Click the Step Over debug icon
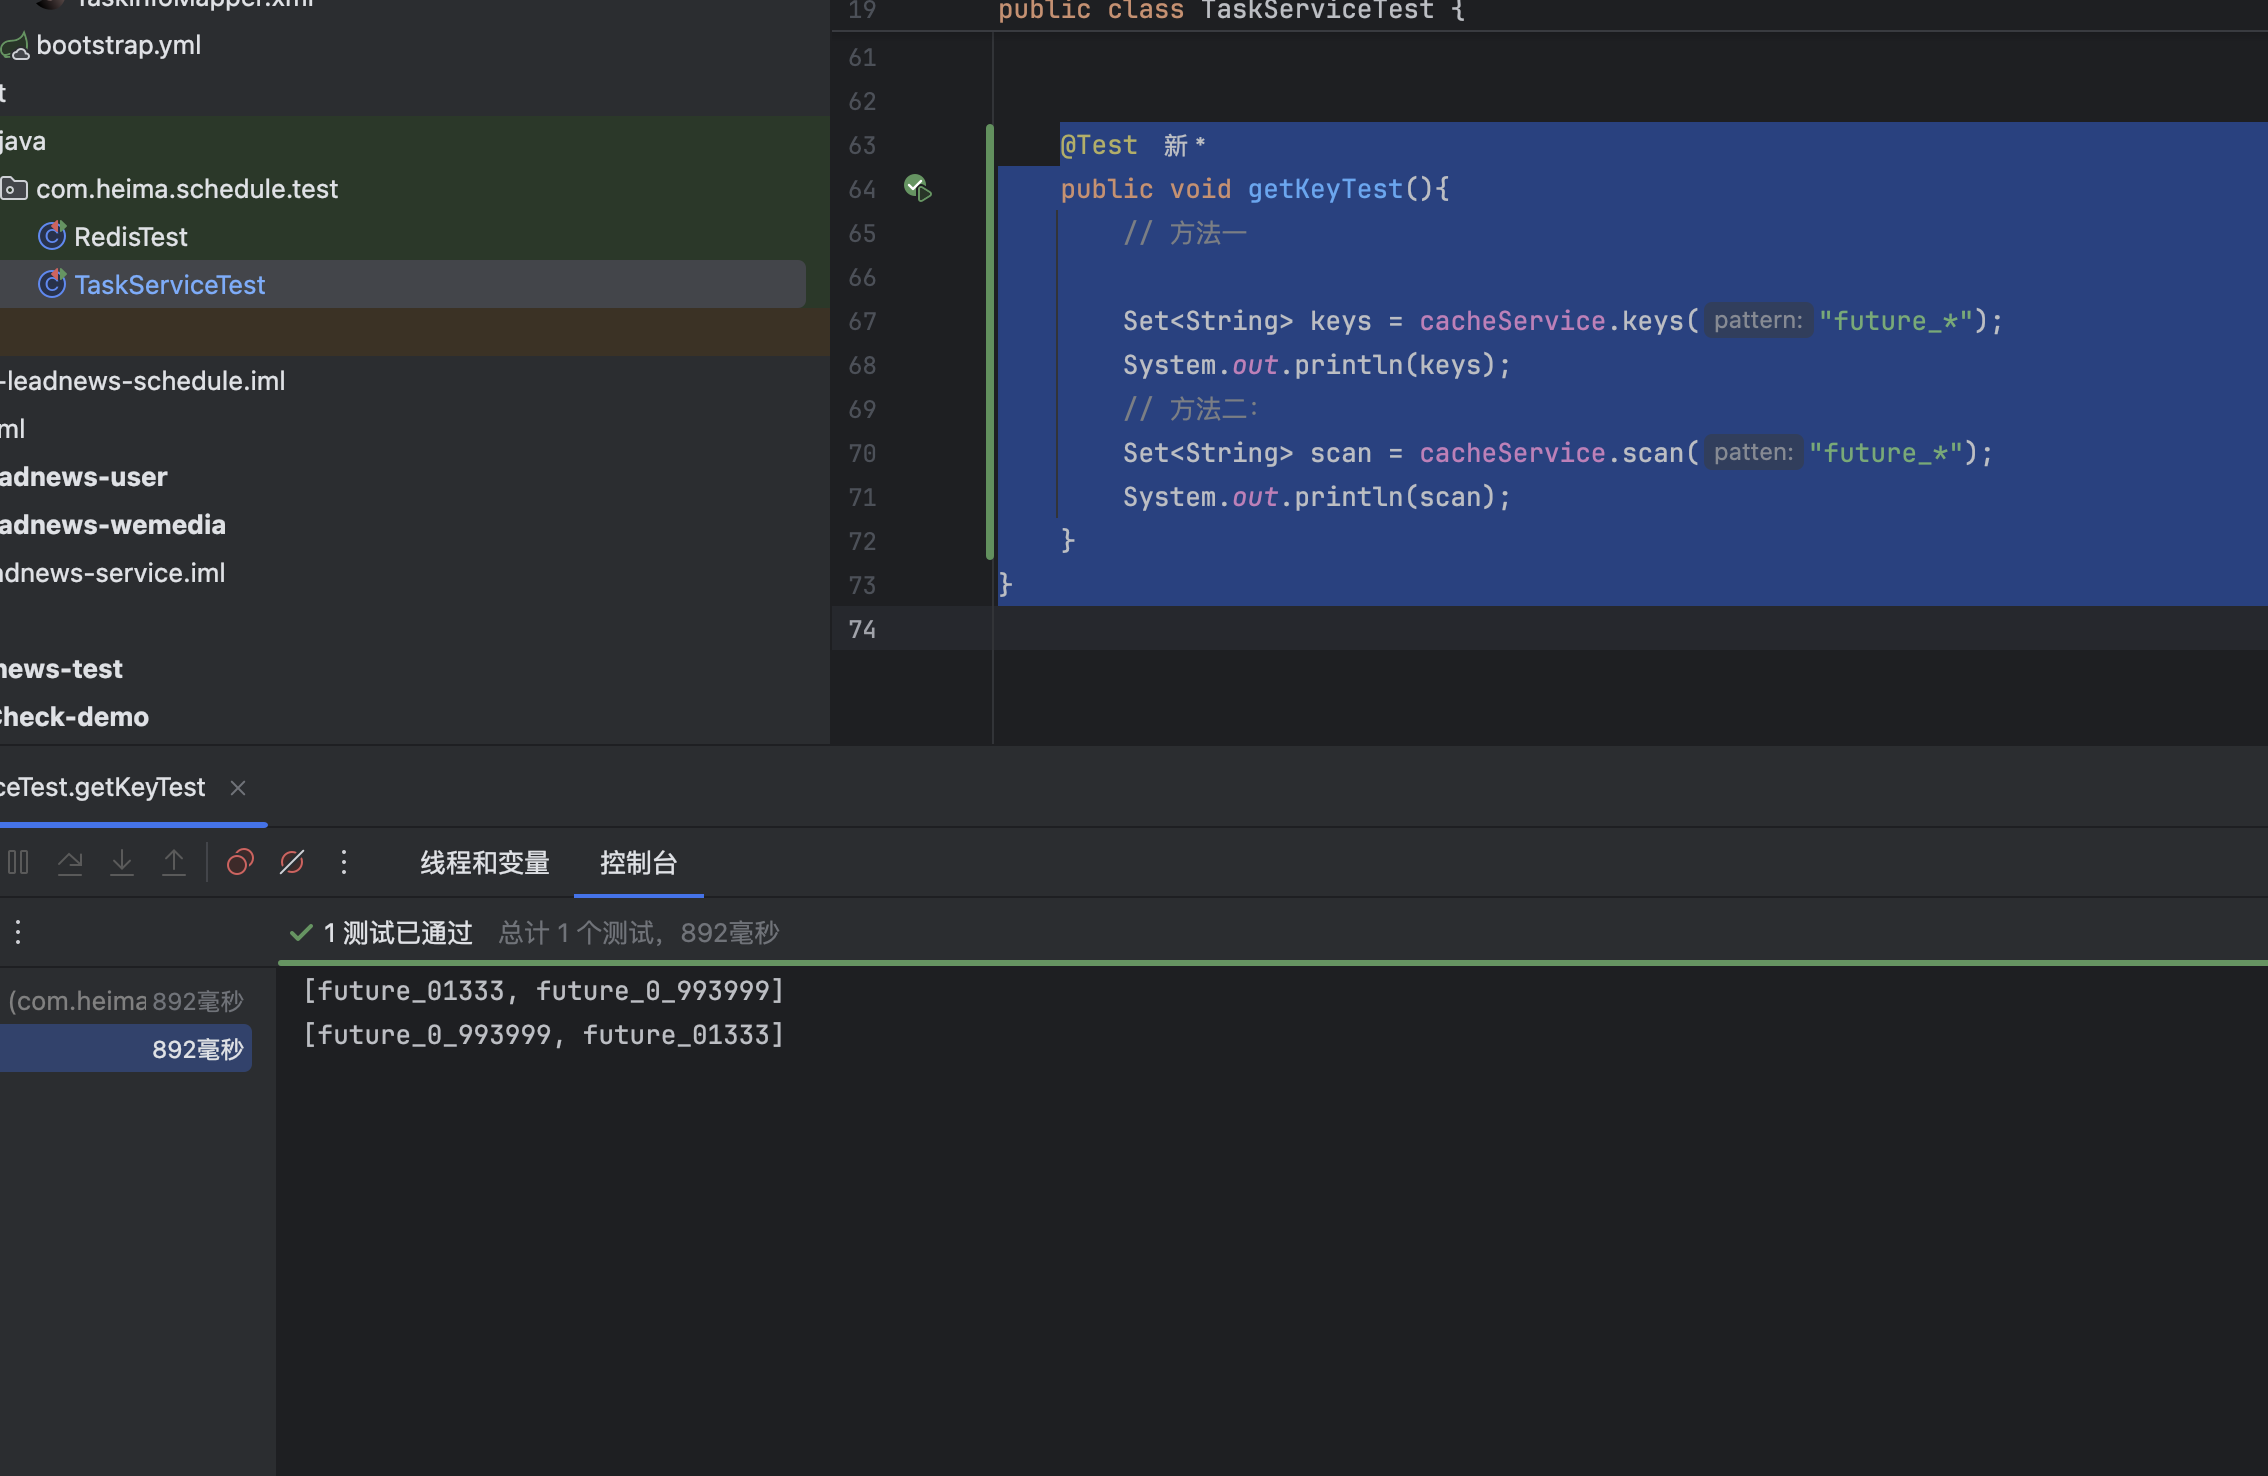This screenshot has height=1476, width=2268. click(70, 862)
